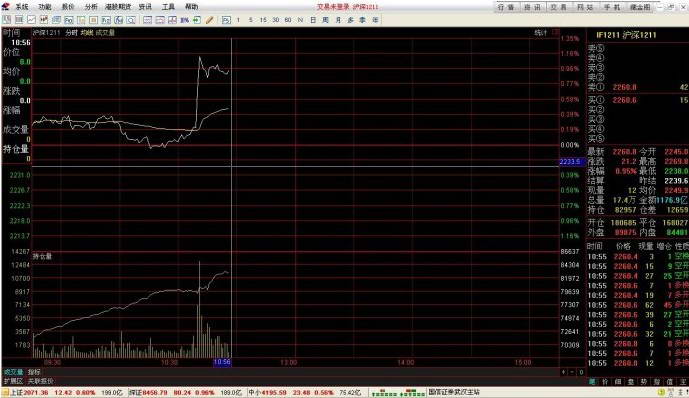Click the green arrow toolbar icon
This screenshot has height=398, width=689.
[x=196, y=20]
